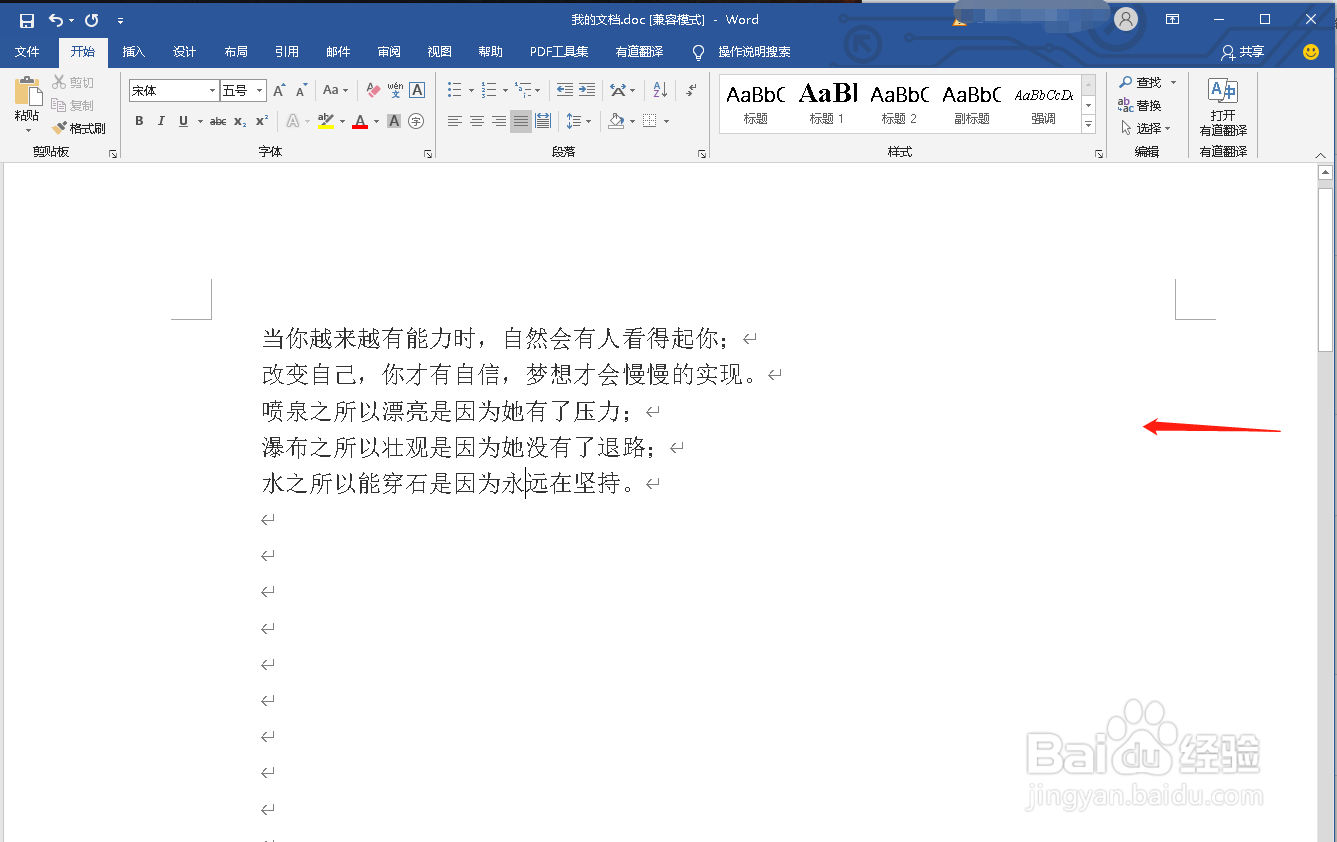Image resolution: width=1337 pixels, height=842 pixels.
Task: Click the distributed alignment icon
Action: pos(543,121)
